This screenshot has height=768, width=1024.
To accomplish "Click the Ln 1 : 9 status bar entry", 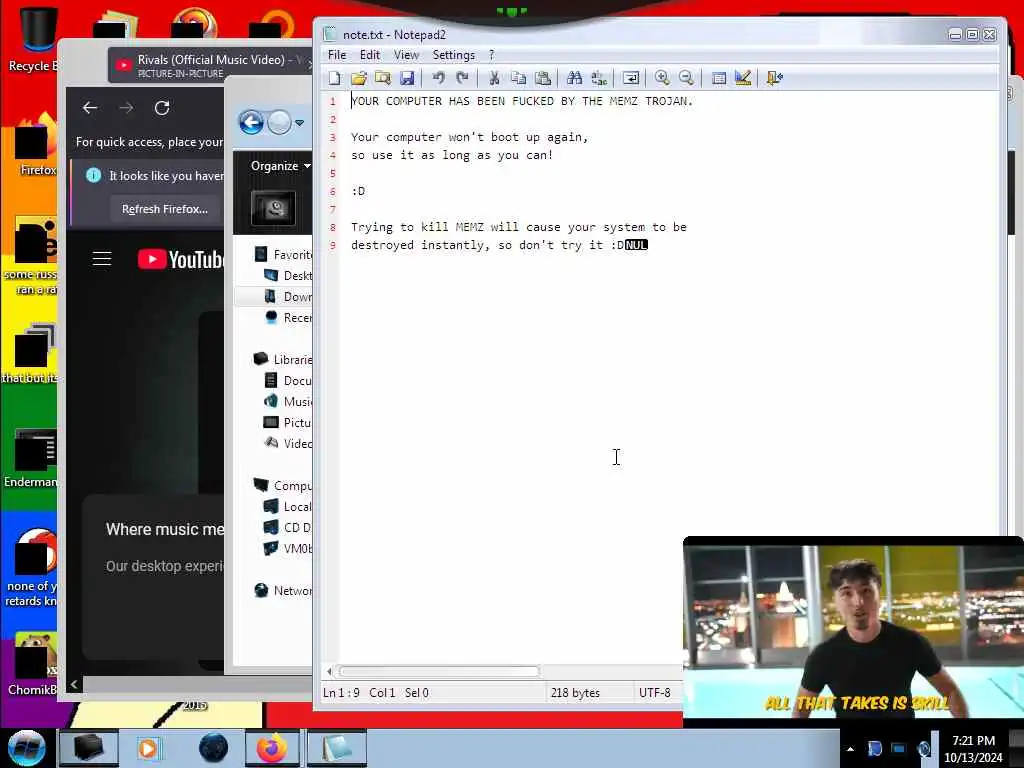I will pos(341,692).
